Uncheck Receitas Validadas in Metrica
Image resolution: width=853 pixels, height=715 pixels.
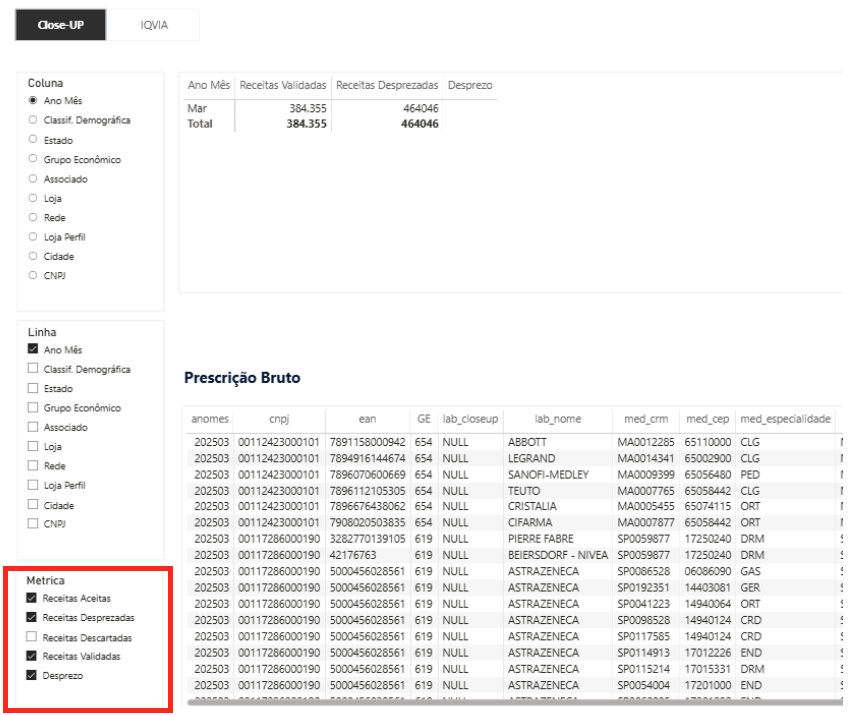[33, 656]
